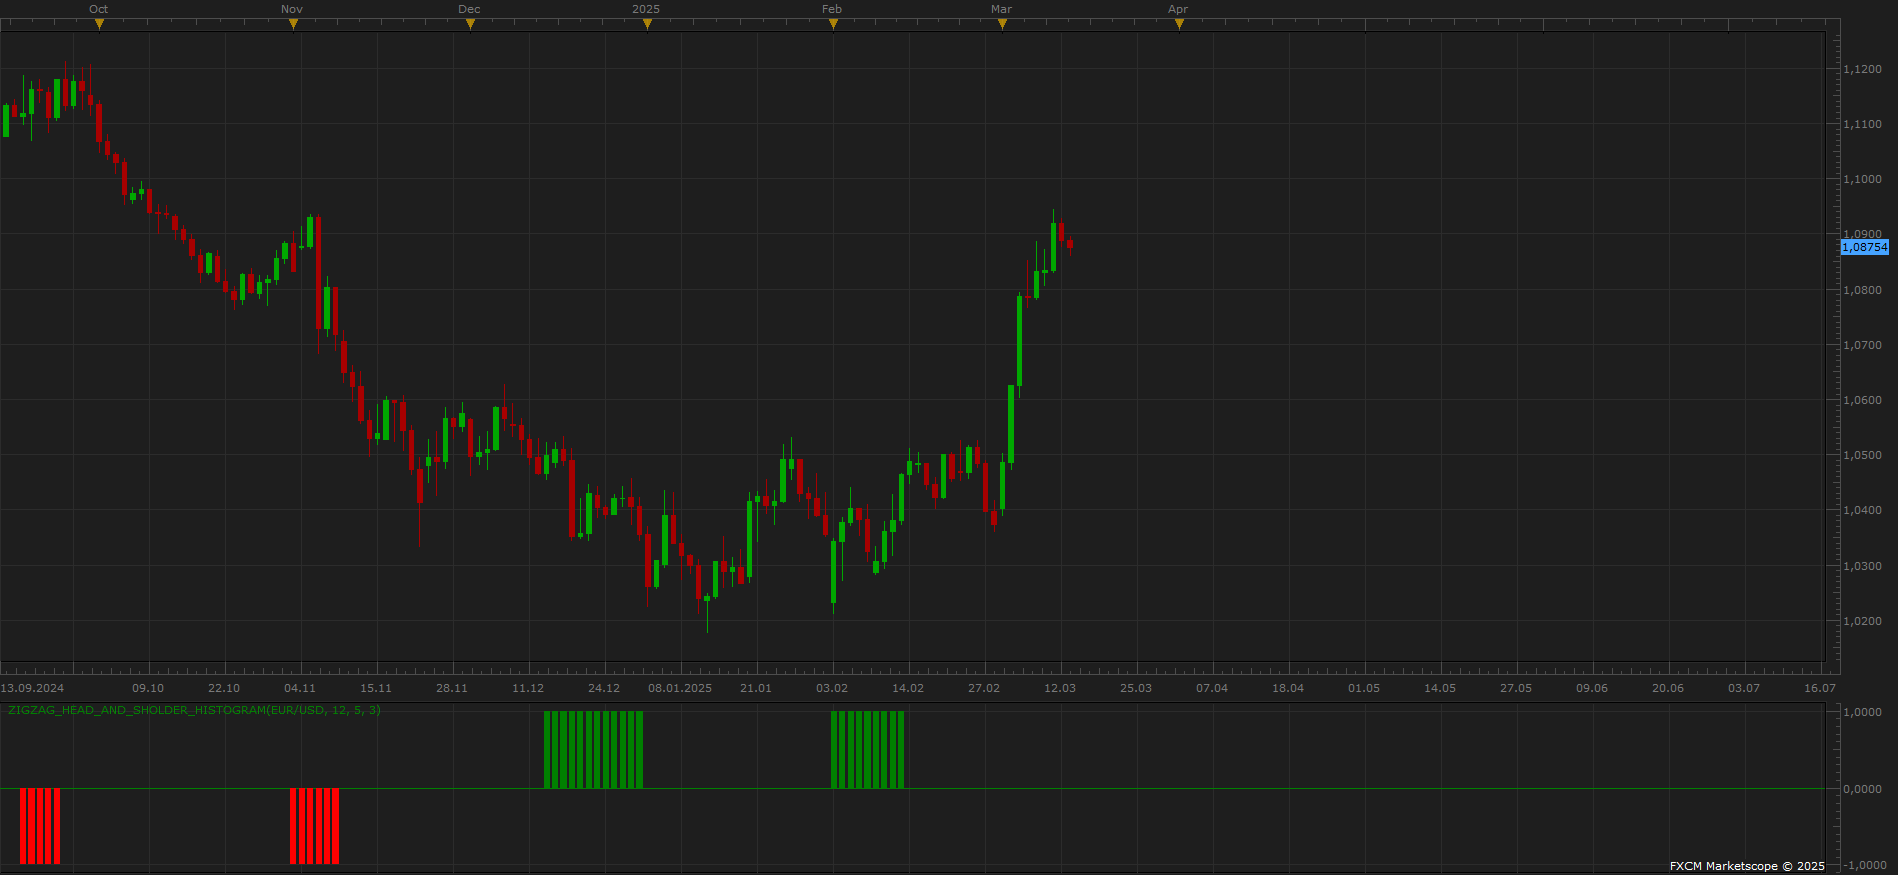Click the 03.07 date label
This screenshot has height=875, width=1898.
[1744, 688]
